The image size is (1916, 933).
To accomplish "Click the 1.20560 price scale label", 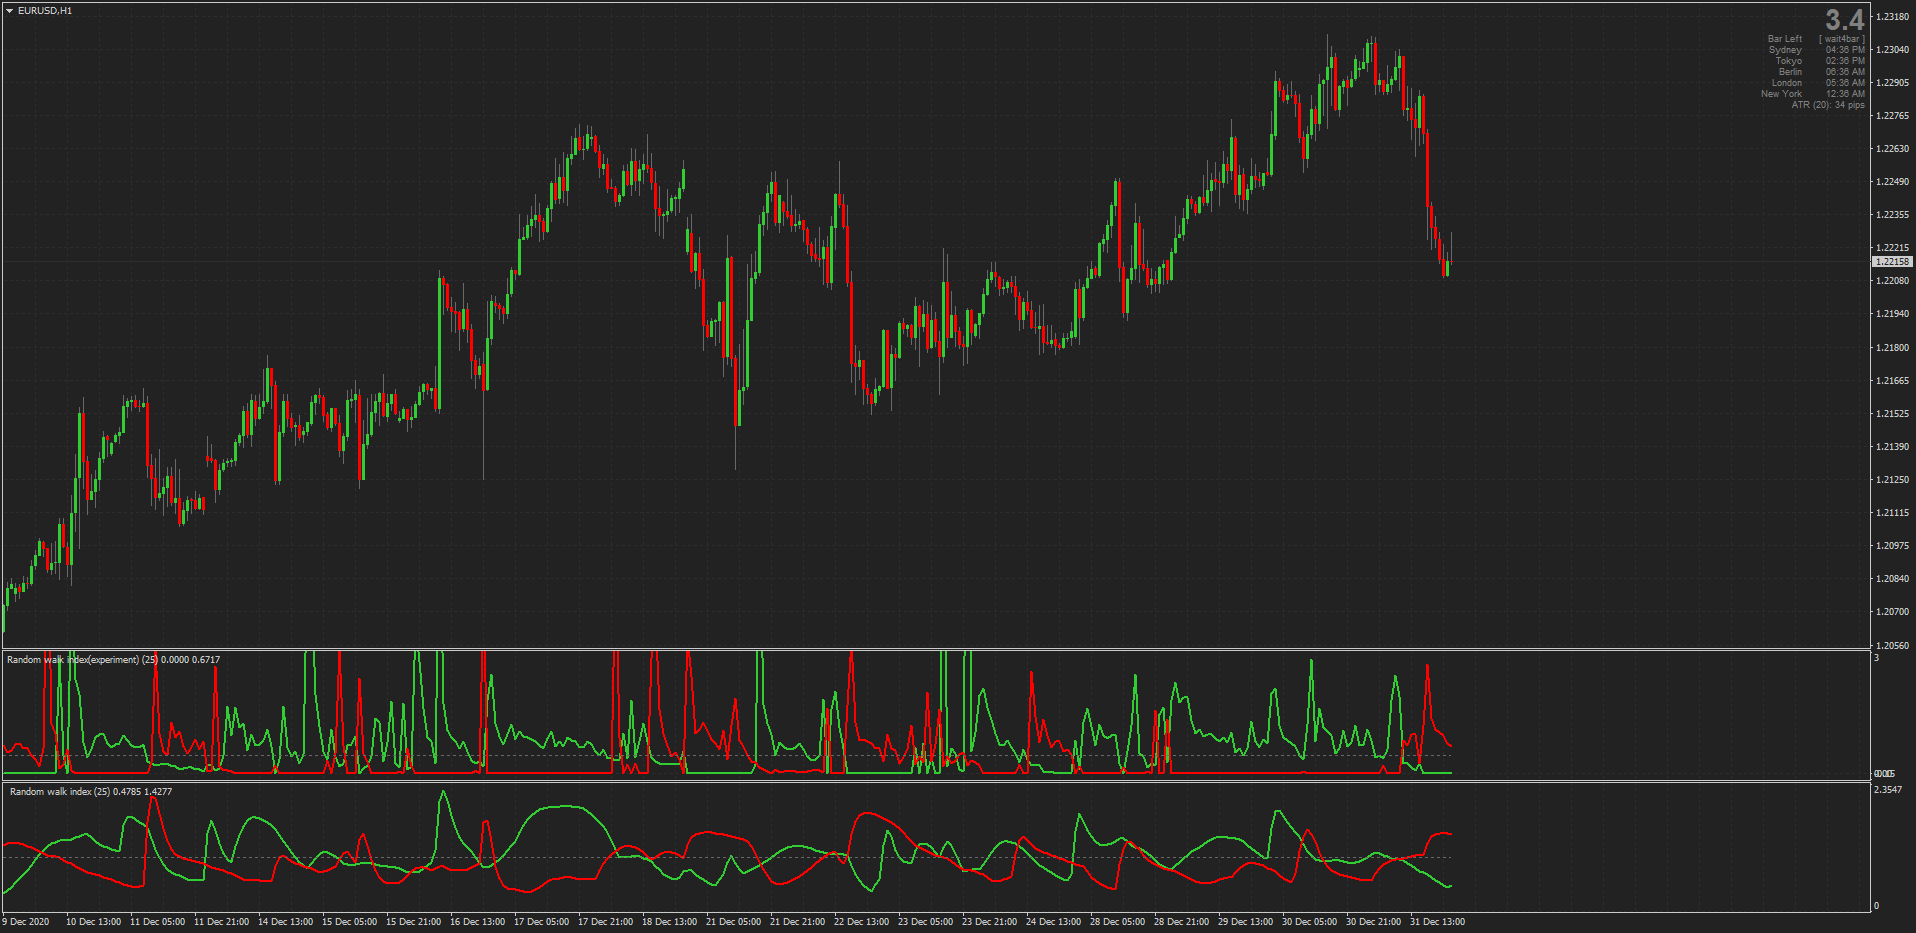I will (x=1892, y=646).
